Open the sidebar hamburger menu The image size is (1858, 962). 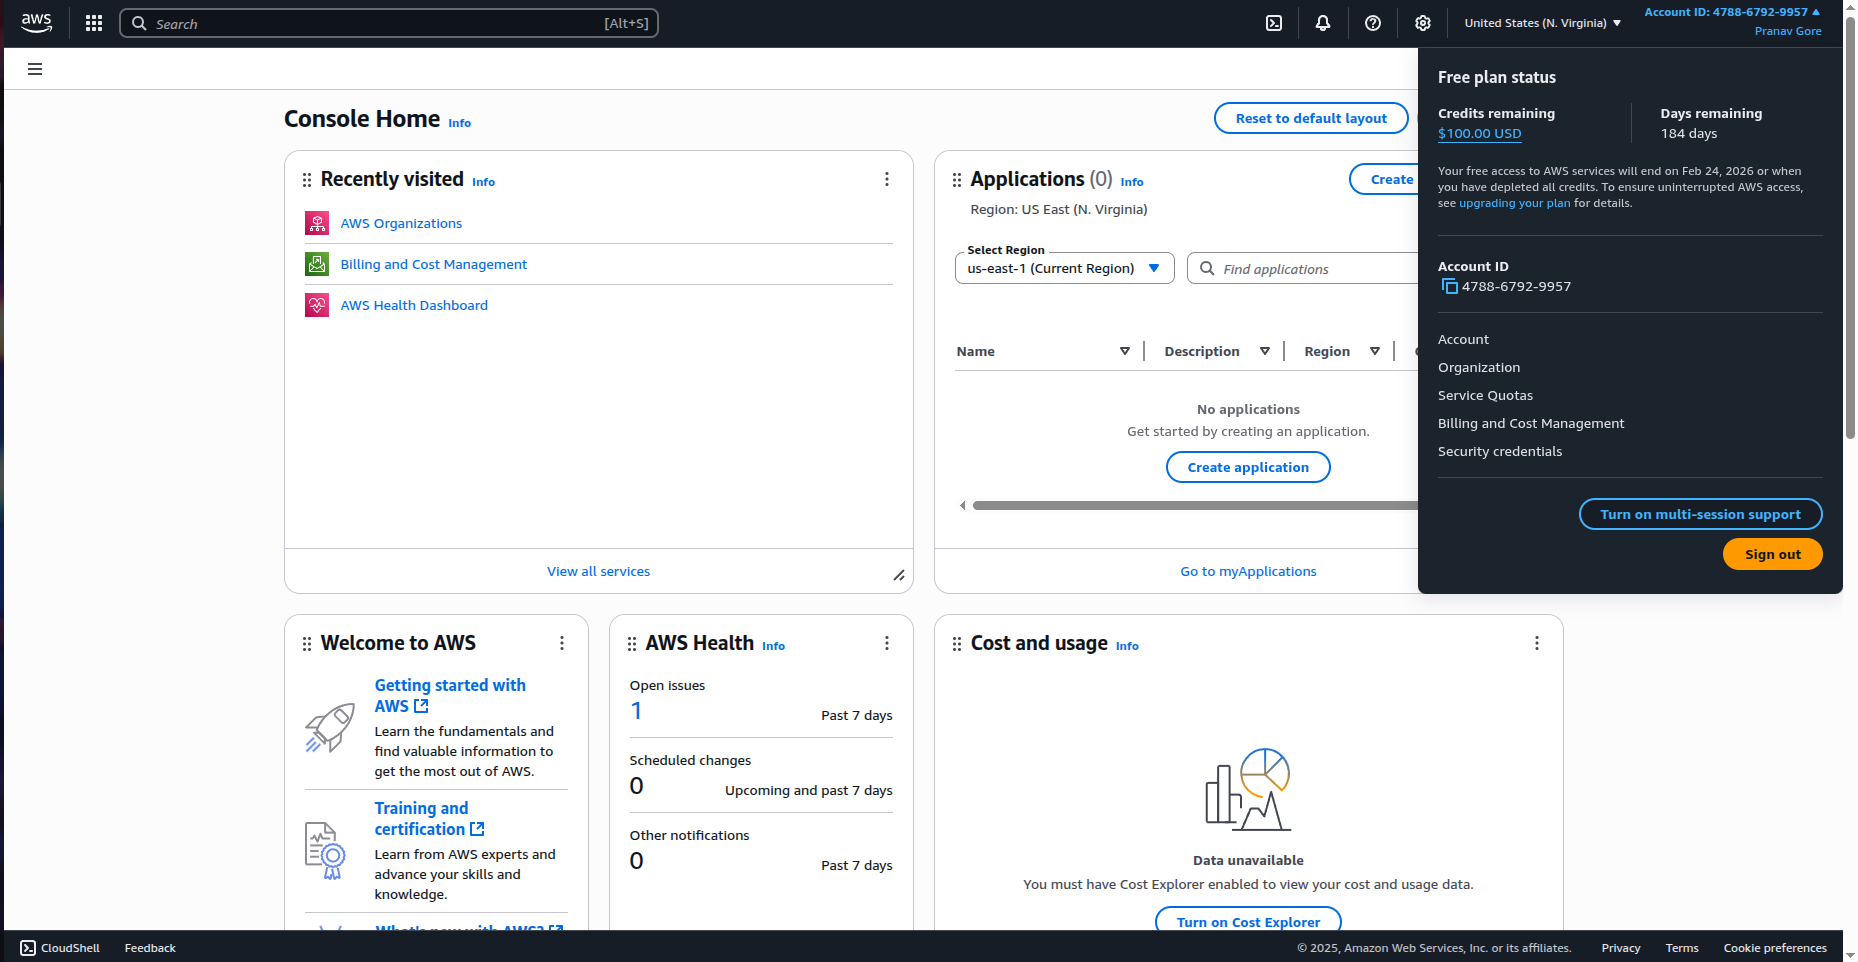pos(35,68)
